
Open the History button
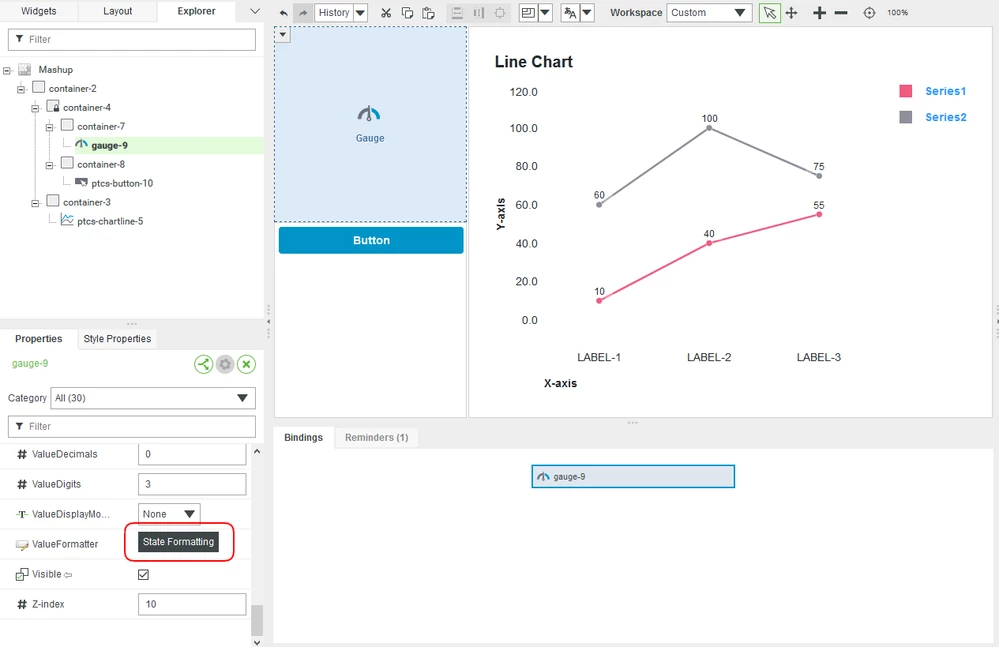coord(334,13)
